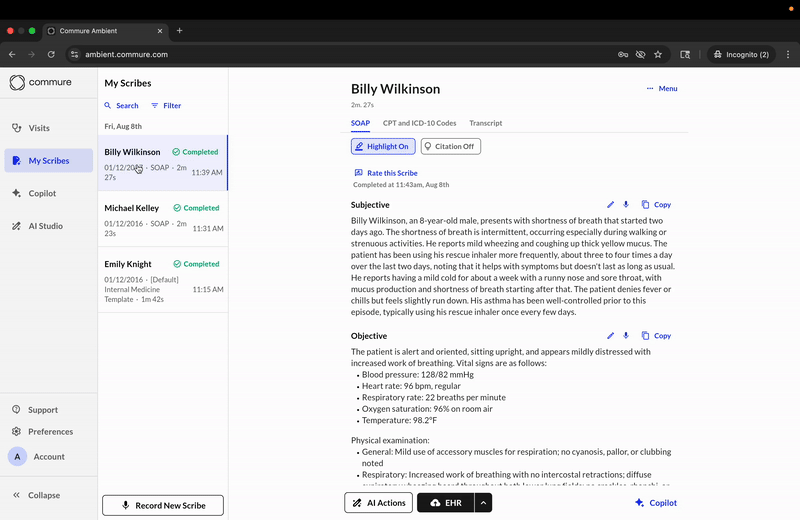Image resolution: width=800 pixels, height=520 pixels.
Task: Collapse the sidebar
Action: coord(36,495)
